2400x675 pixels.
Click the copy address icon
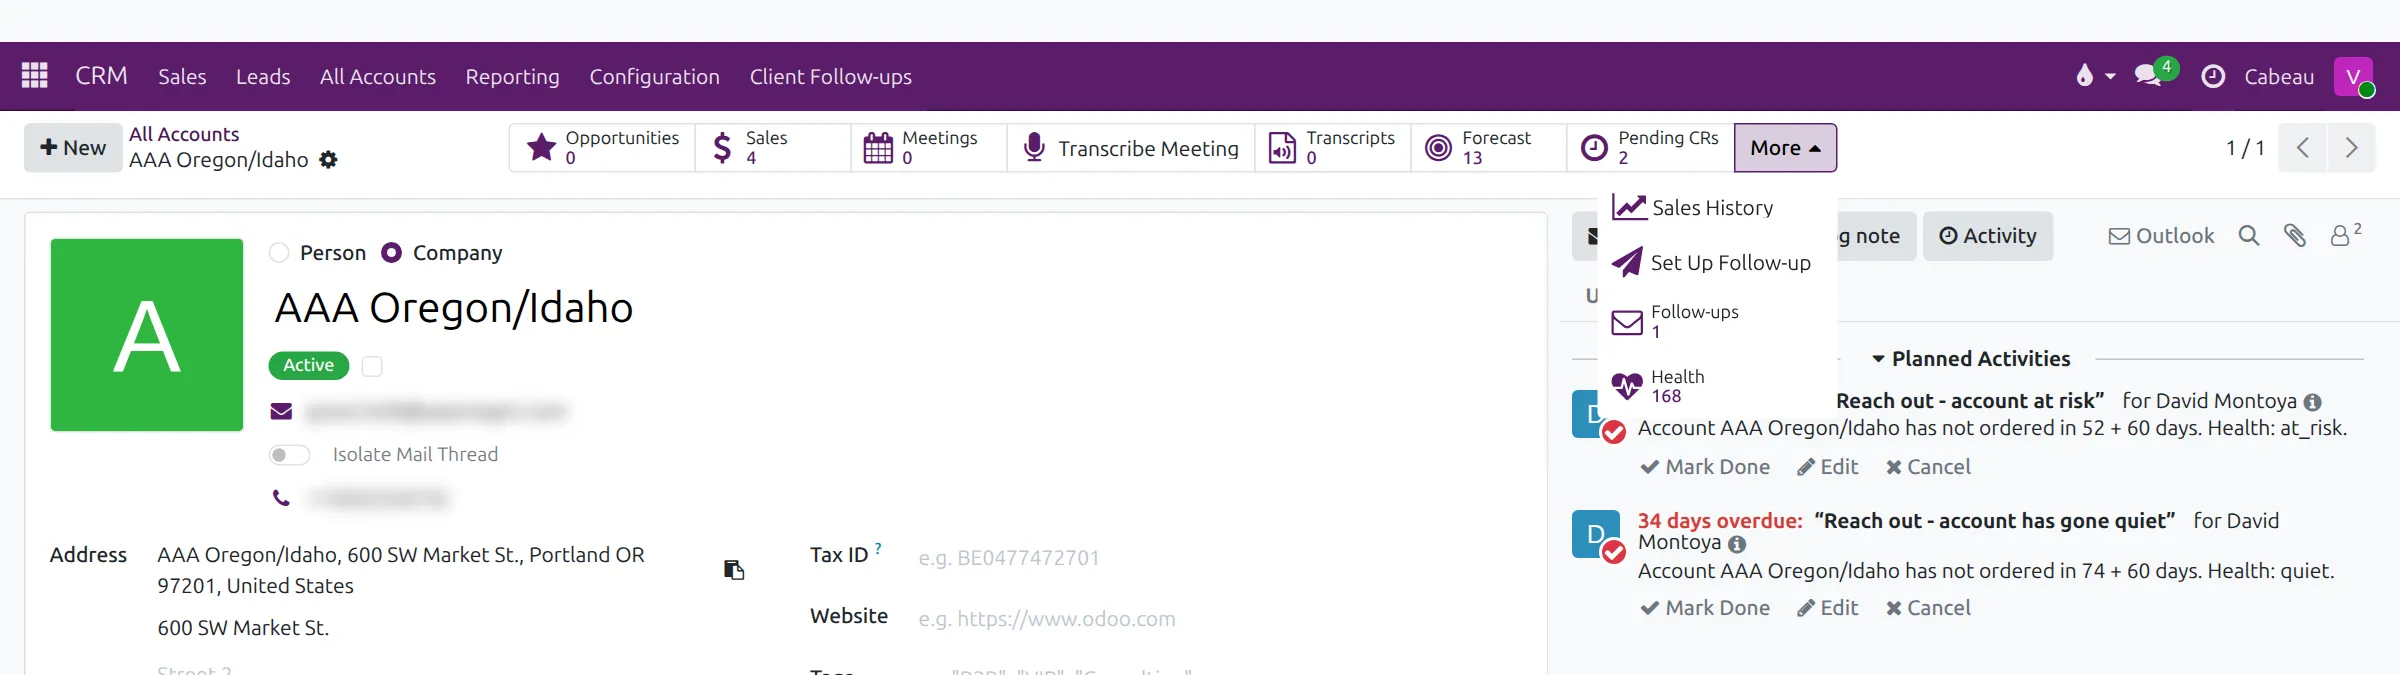click(x=734, y=570)
